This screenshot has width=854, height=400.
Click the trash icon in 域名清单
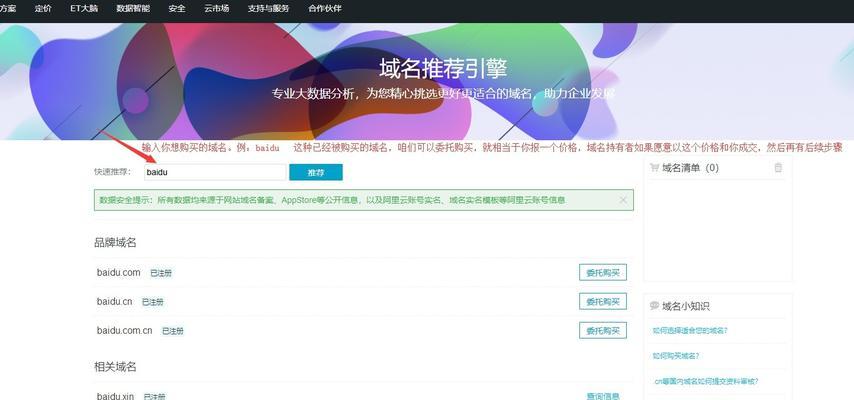coord(778,168)
